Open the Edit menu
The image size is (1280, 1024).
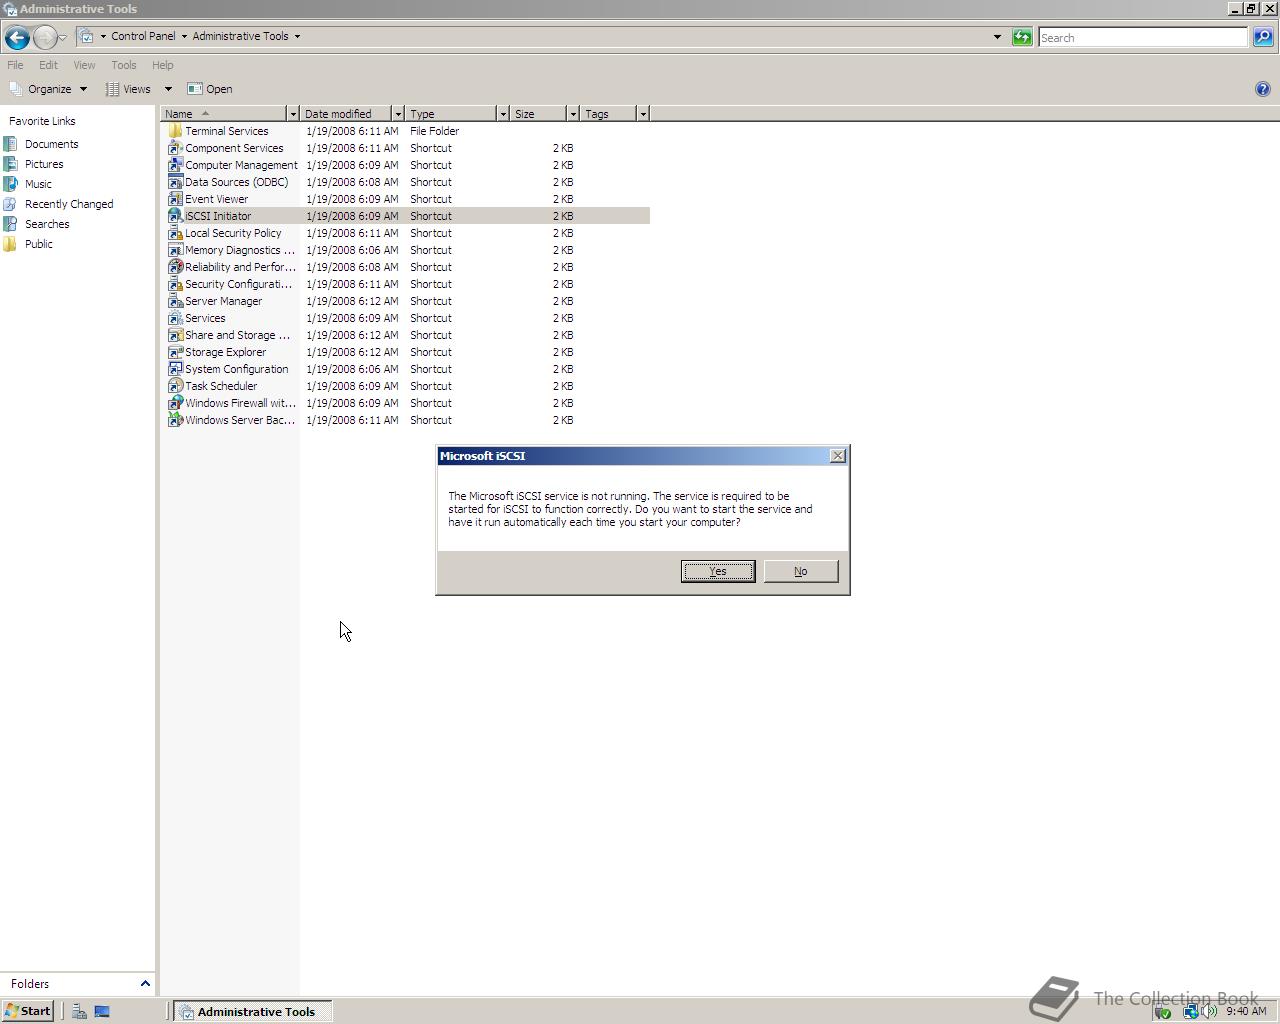point(48,65)
